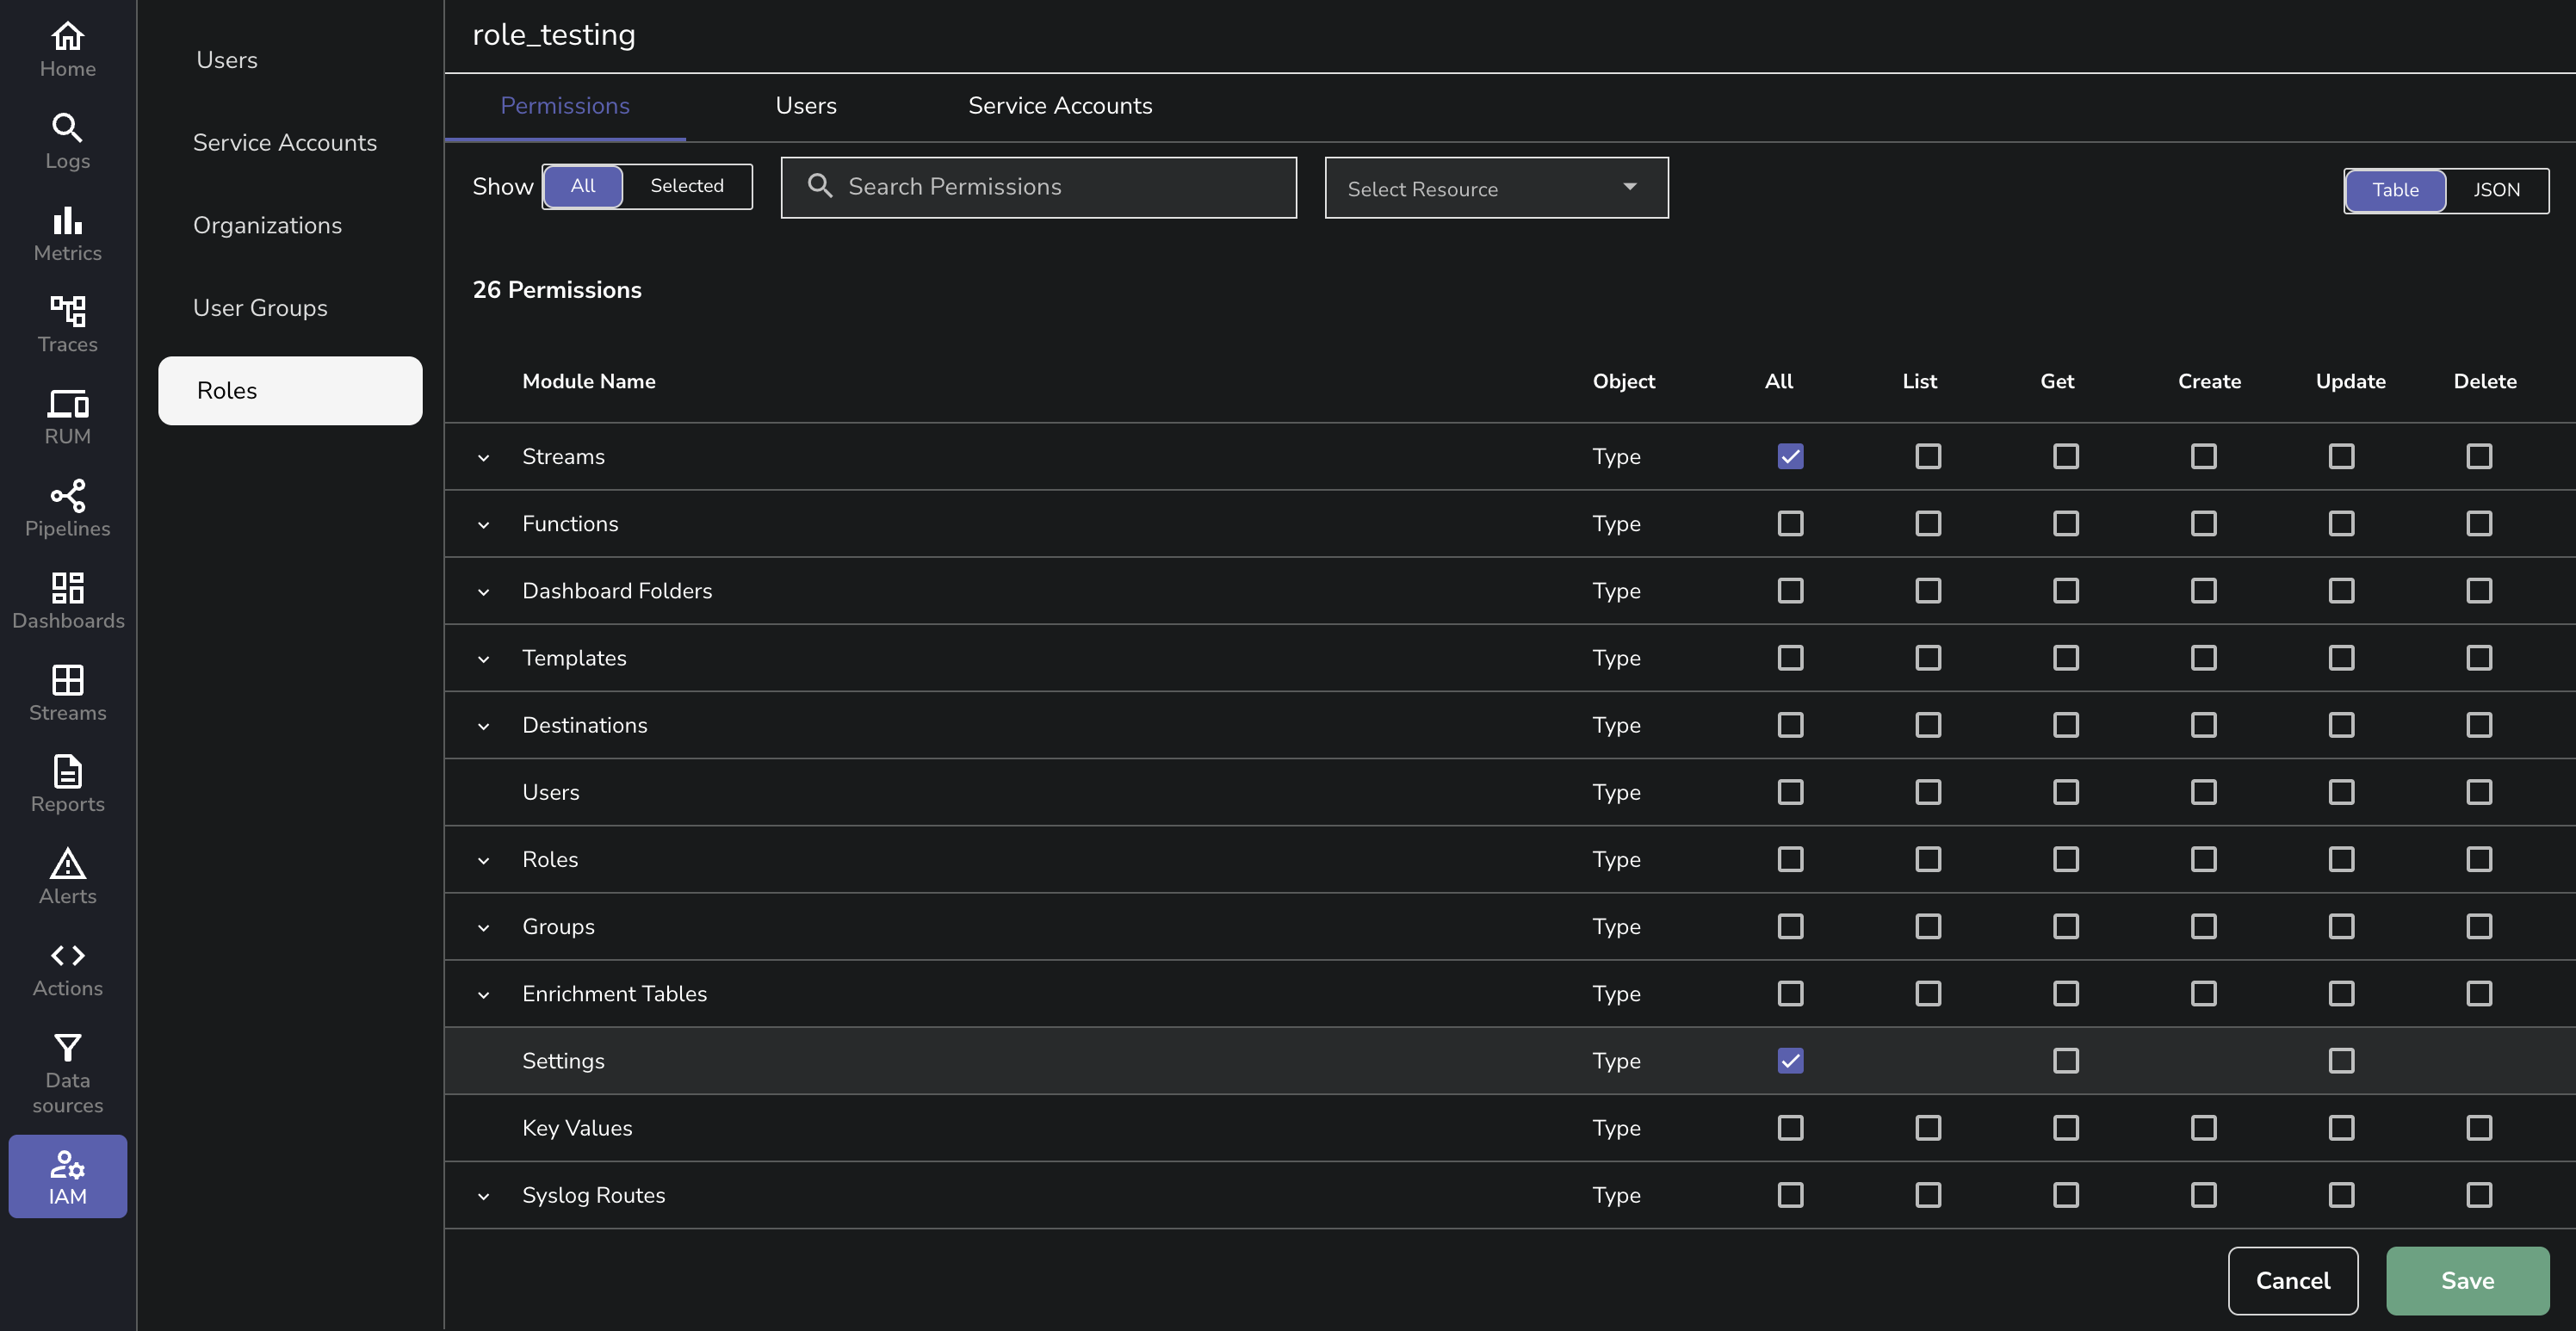
Task: Click the Save button
Action: 2466,1280
